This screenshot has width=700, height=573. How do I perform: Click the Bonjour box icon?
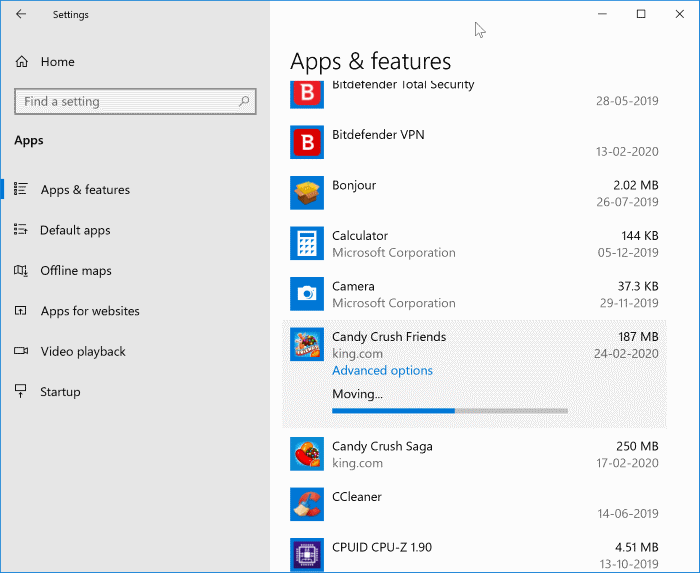(307, 192)
